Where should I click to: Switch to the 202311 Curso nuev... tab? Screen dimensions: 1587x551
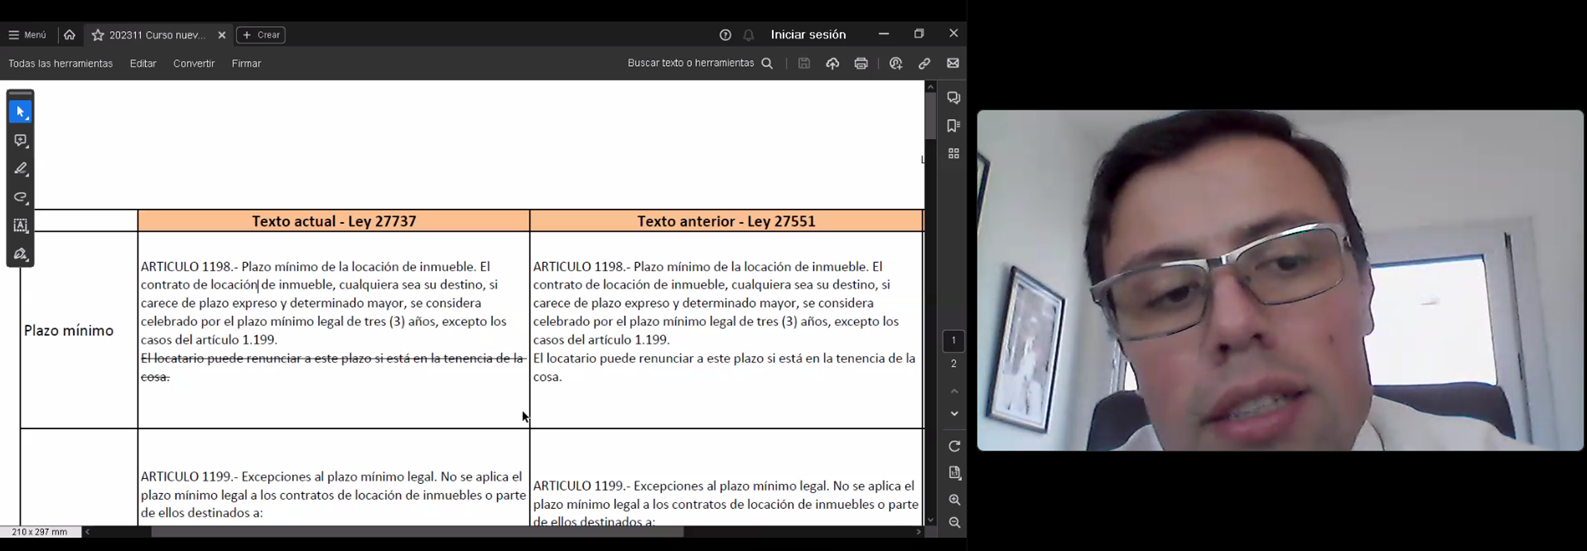click(157, 35)
